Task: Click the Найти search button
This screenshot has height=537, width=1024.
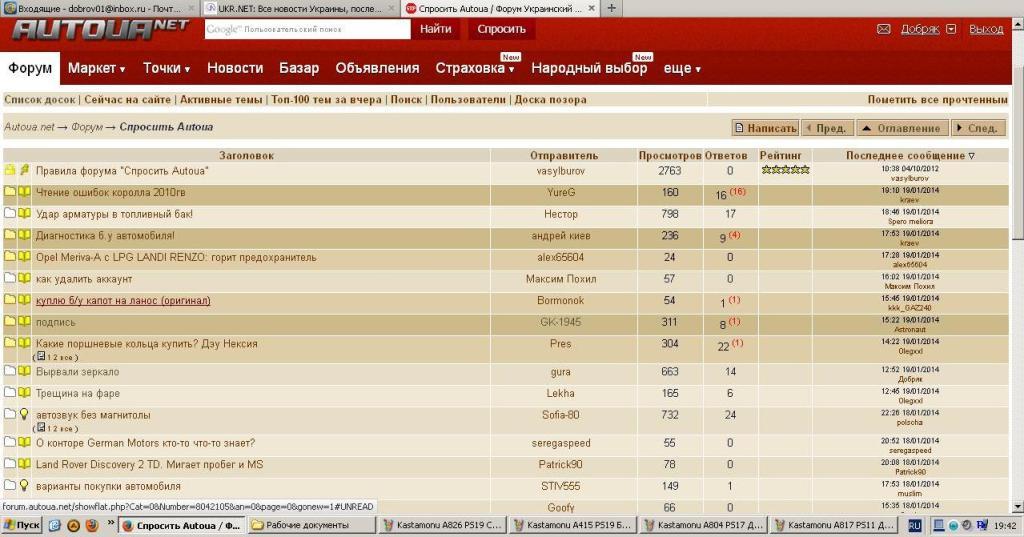Action: 436,29
